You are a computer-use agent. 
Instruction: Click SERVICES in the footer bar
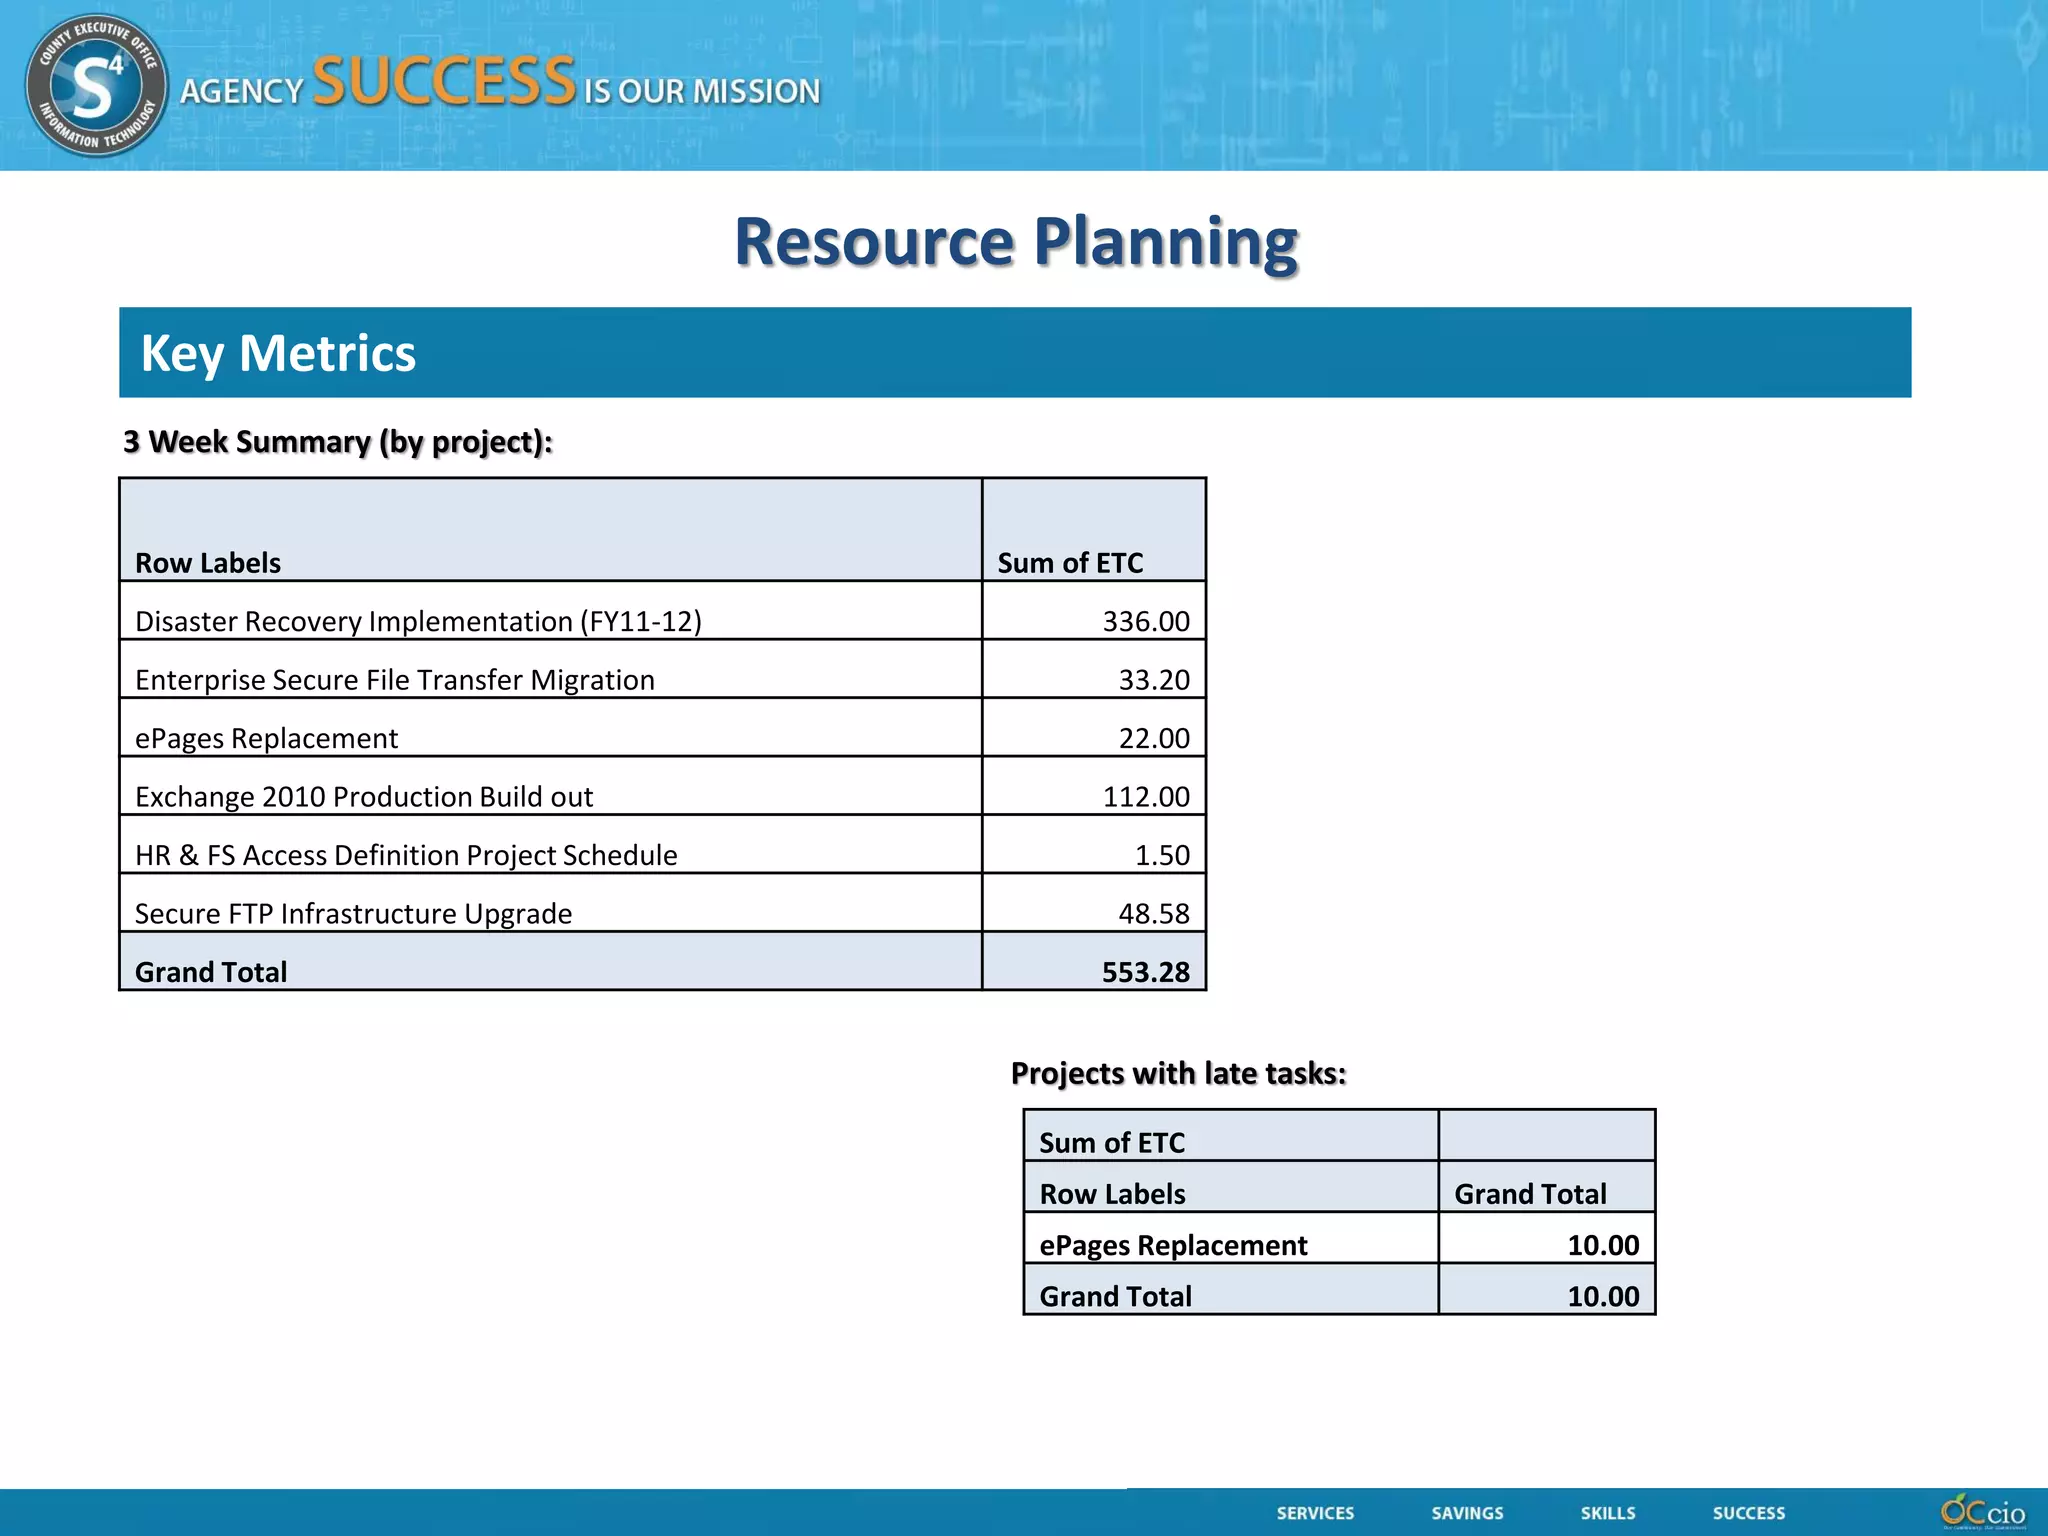[x=1315, y=1514]
